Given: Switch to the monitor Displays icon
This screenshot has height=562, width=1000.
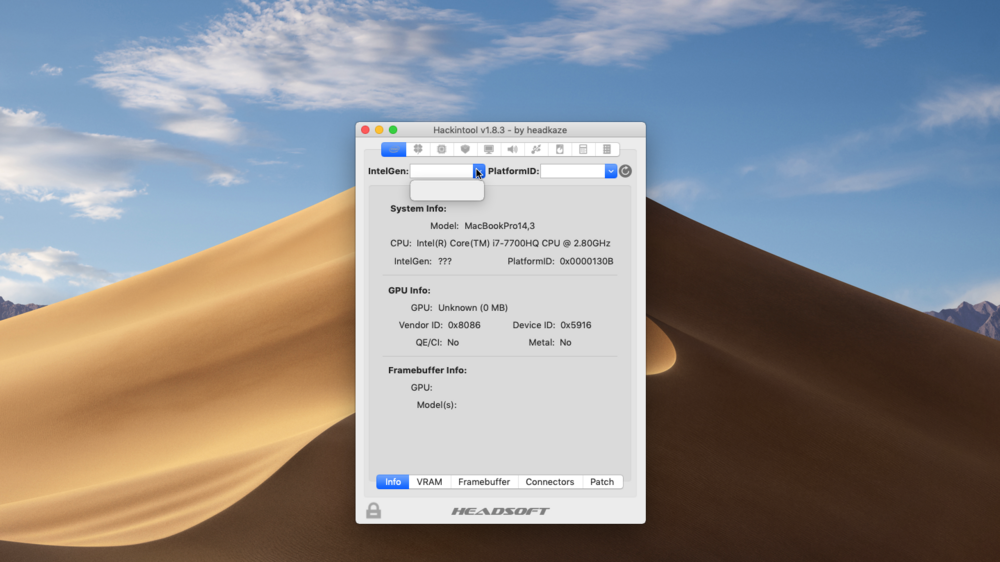Looking at the screenshot, I should click(489, 149).
